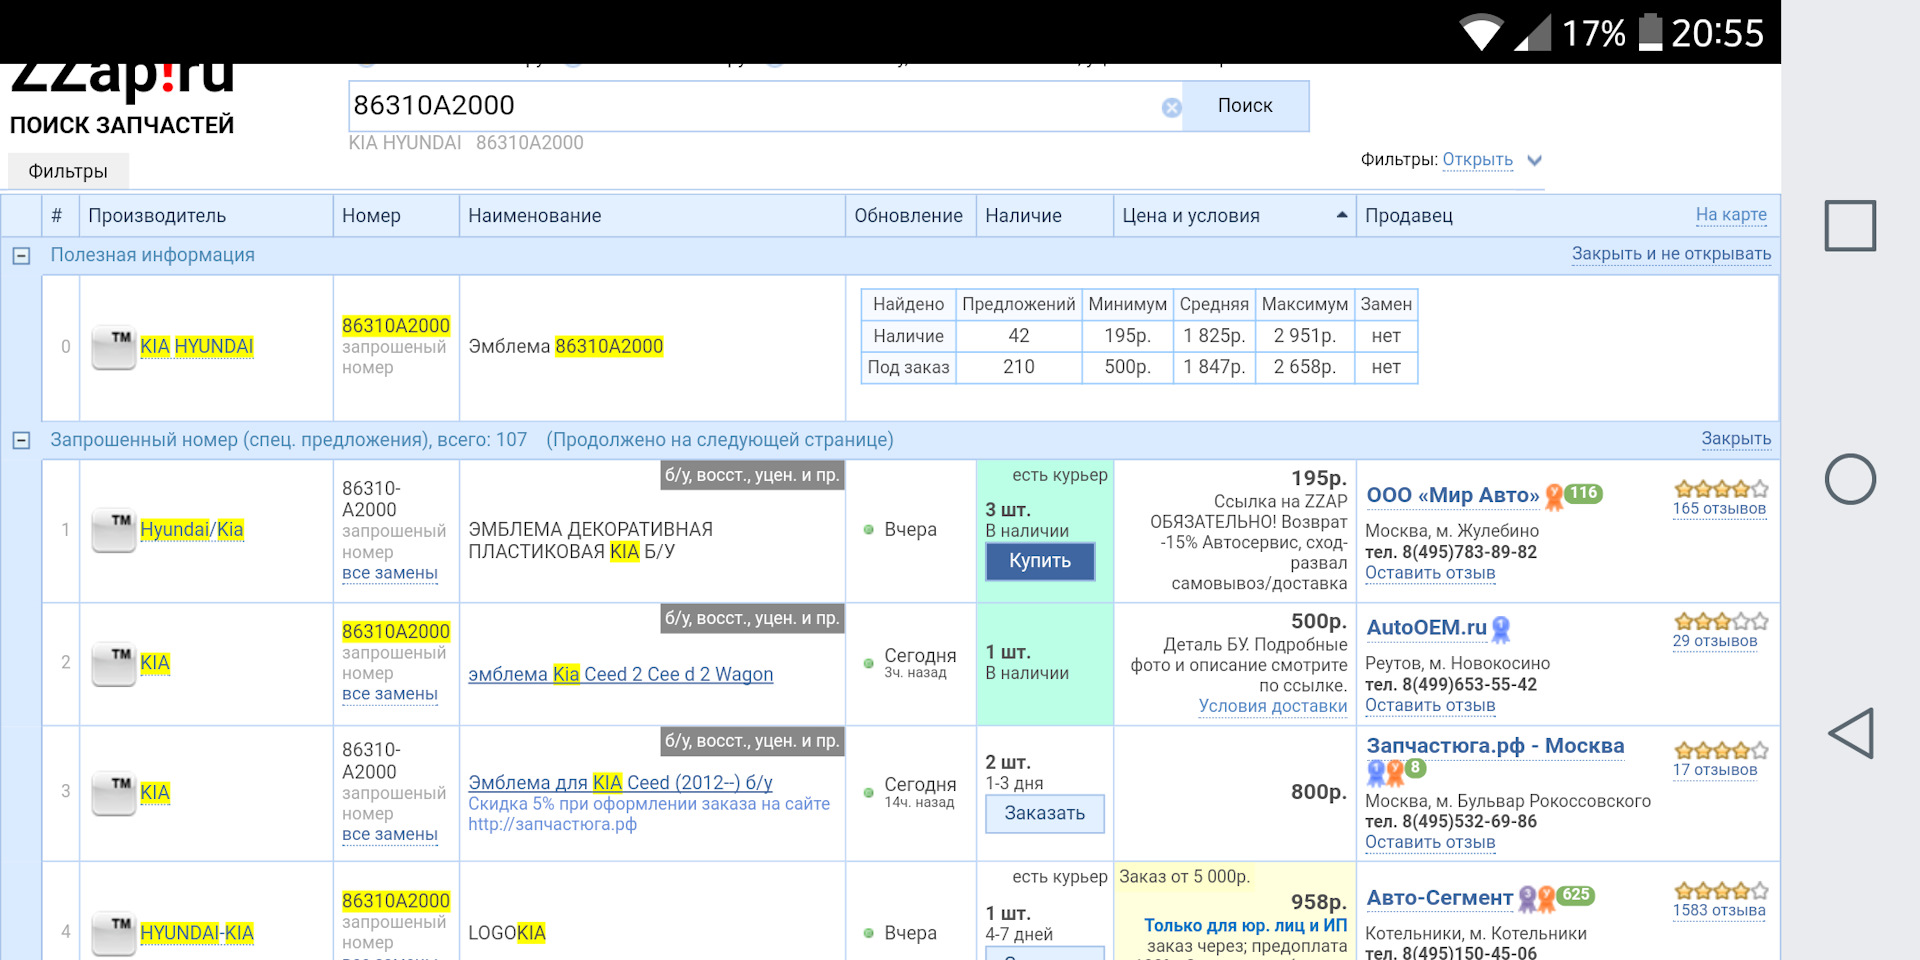Click Оставить отзыв under AutoOEM.ru
The image size is (1920, 960).
(x=1430, y=706)
